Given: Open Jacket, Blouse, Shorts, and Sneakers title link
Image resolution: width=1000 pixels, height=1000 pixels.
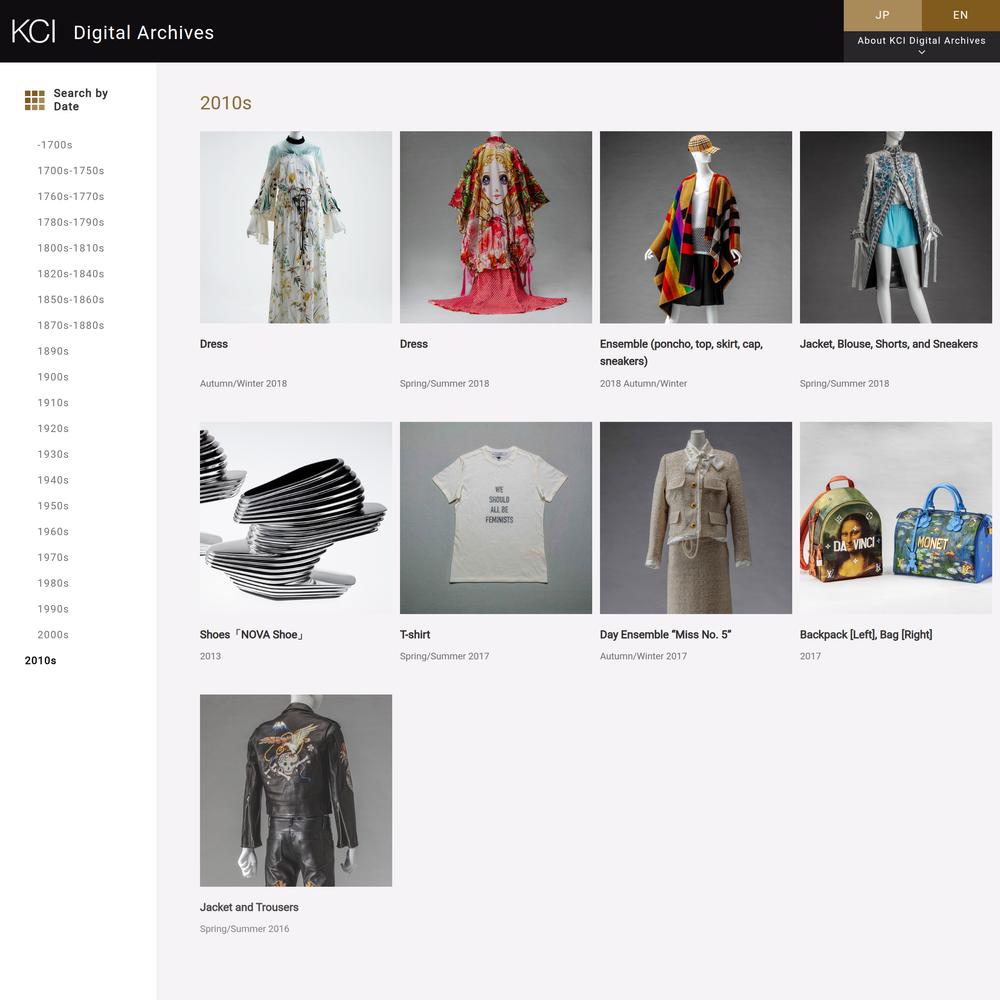Looking at the screenshot, I should 888,344.
